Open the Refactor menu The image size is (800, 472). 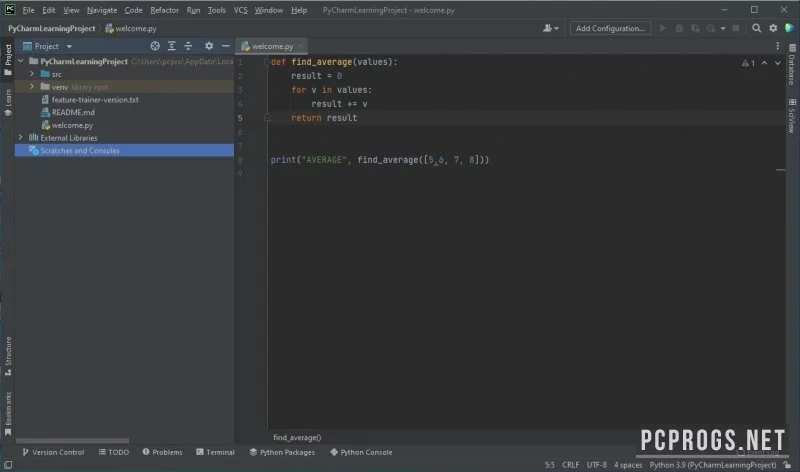(164, 10)
